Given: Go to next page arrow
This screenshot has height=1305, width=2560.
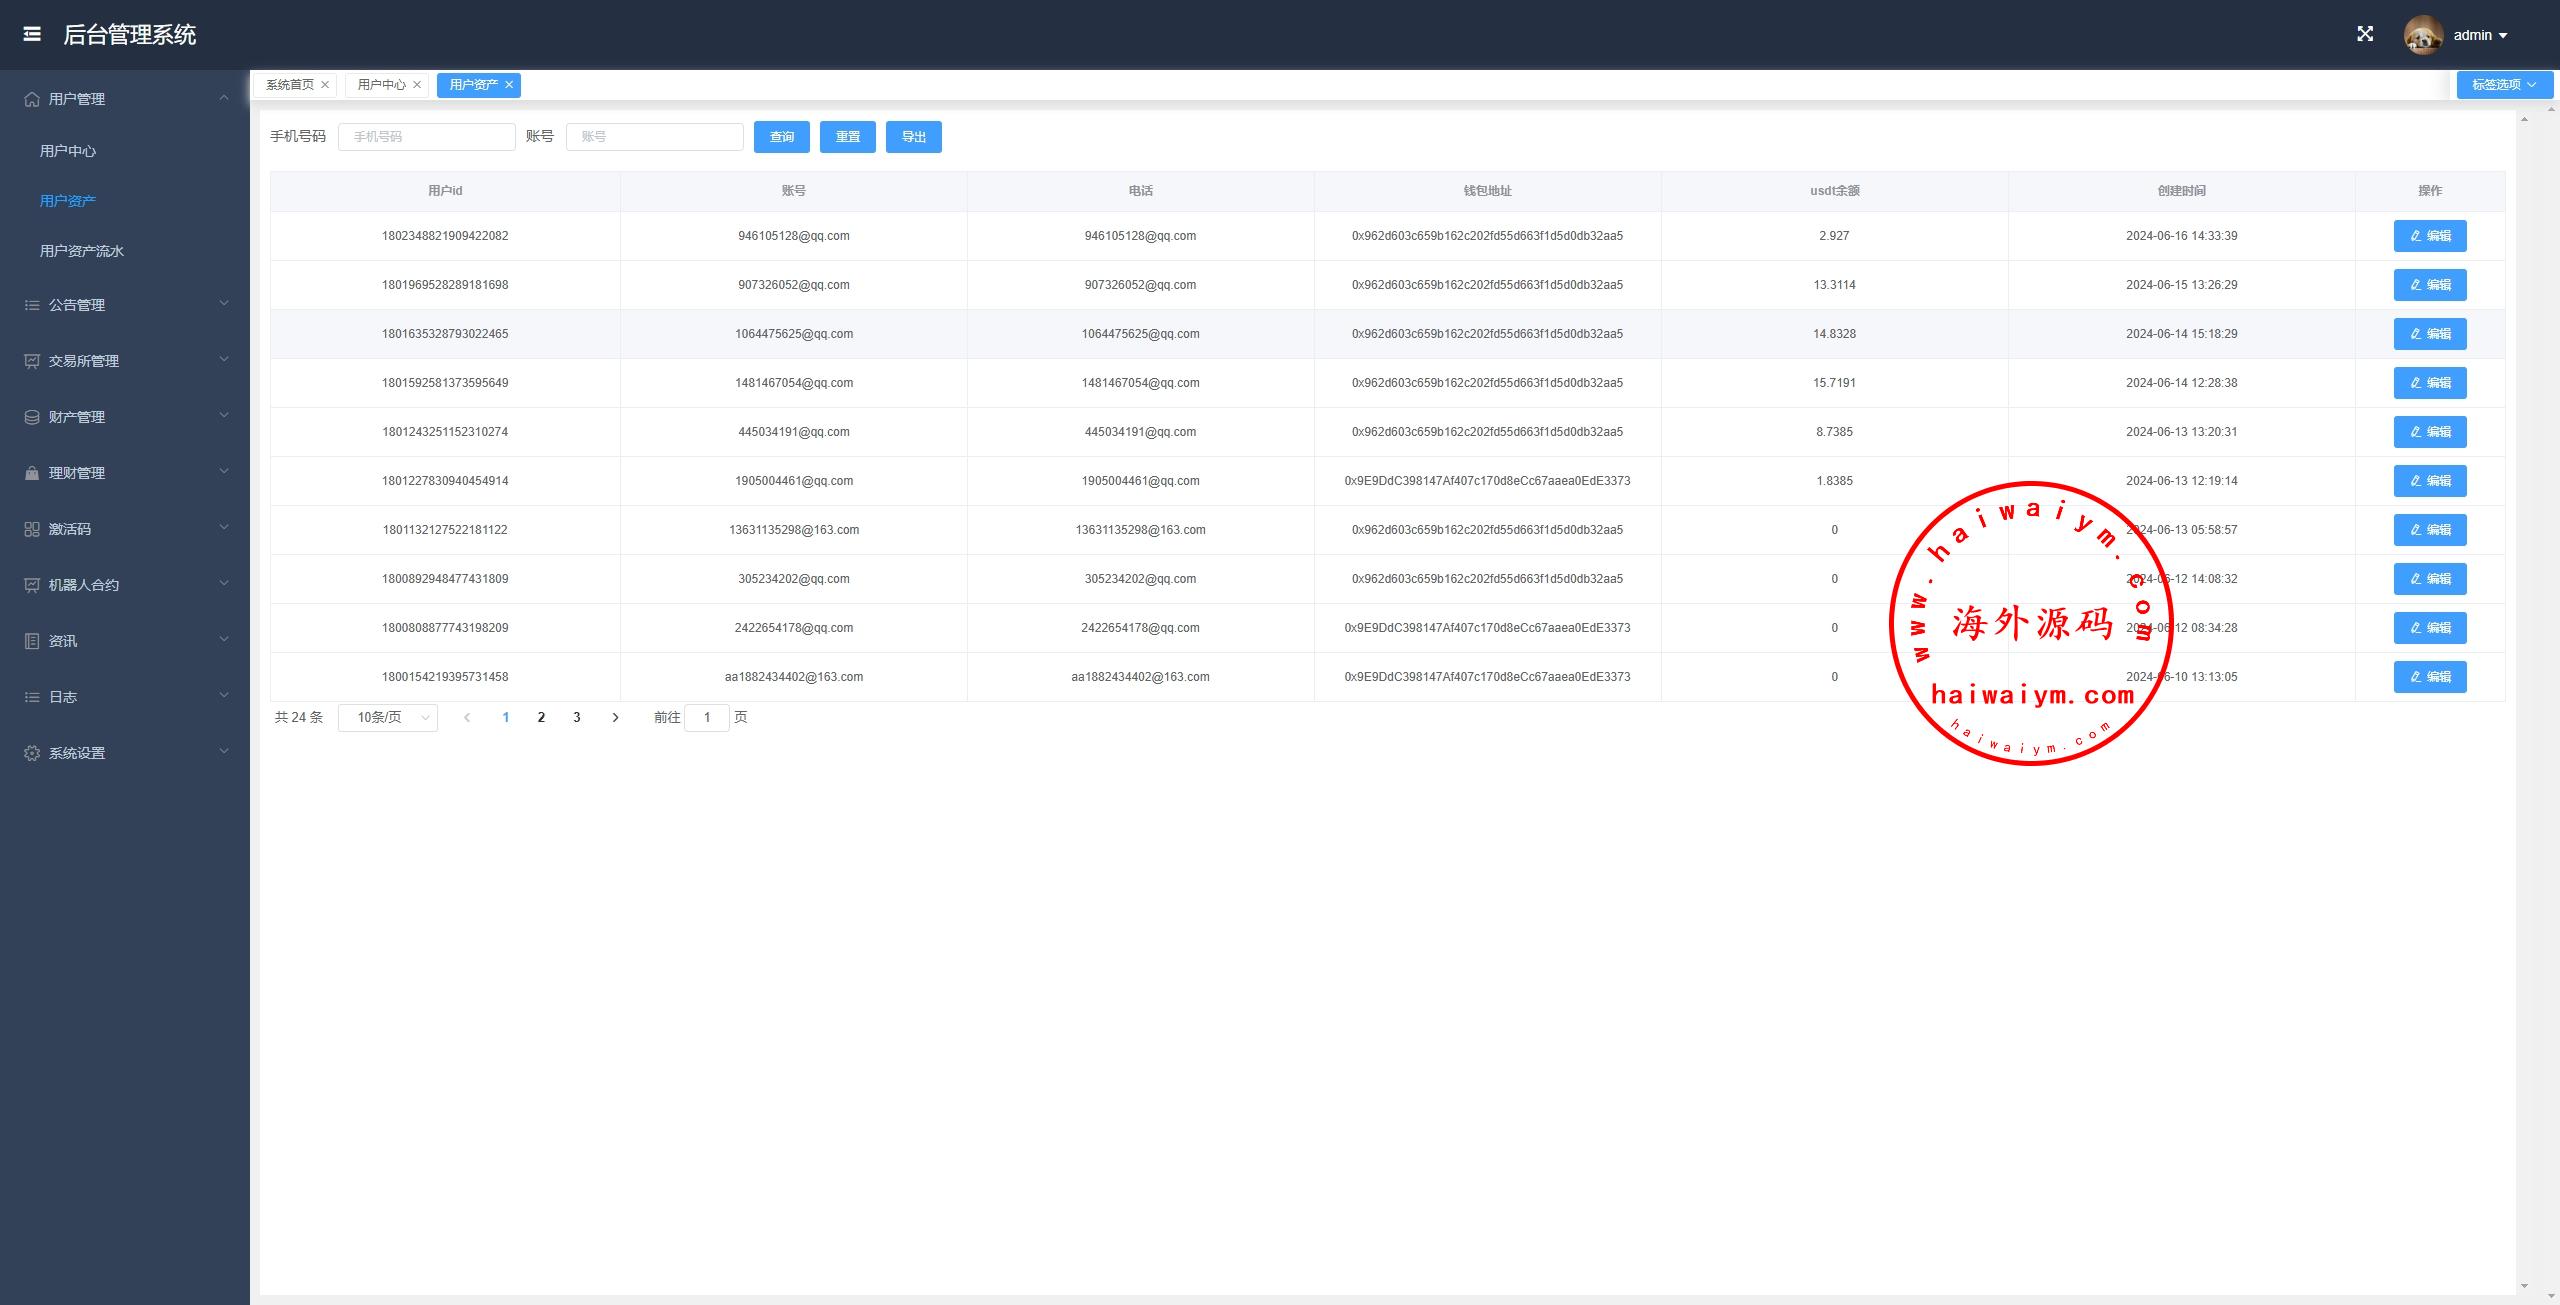Looking at the screenshot, I should tap(615, 717).
